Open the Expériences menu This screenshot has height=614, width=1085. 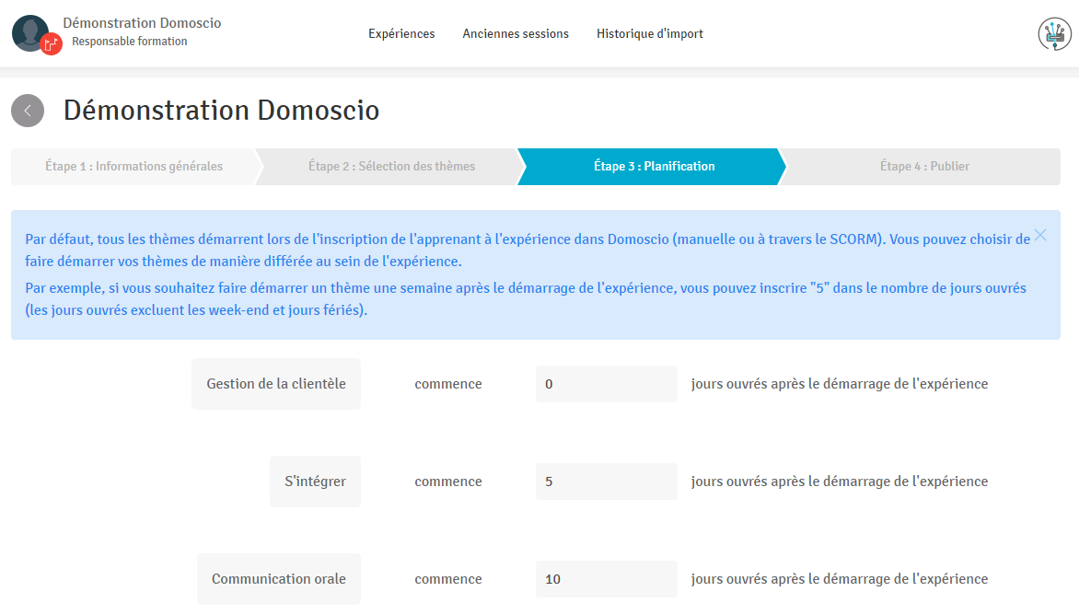click(401, 34)
